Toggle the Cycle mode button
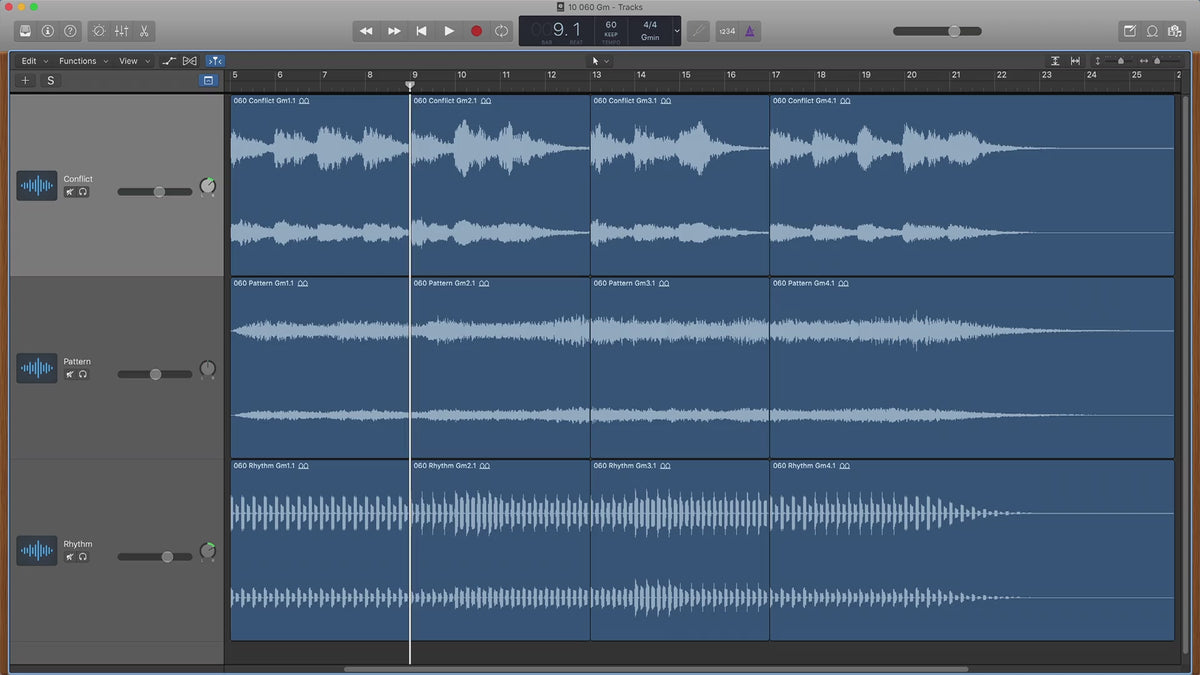This screenshot has width=1200, height=675. [501, 31]
